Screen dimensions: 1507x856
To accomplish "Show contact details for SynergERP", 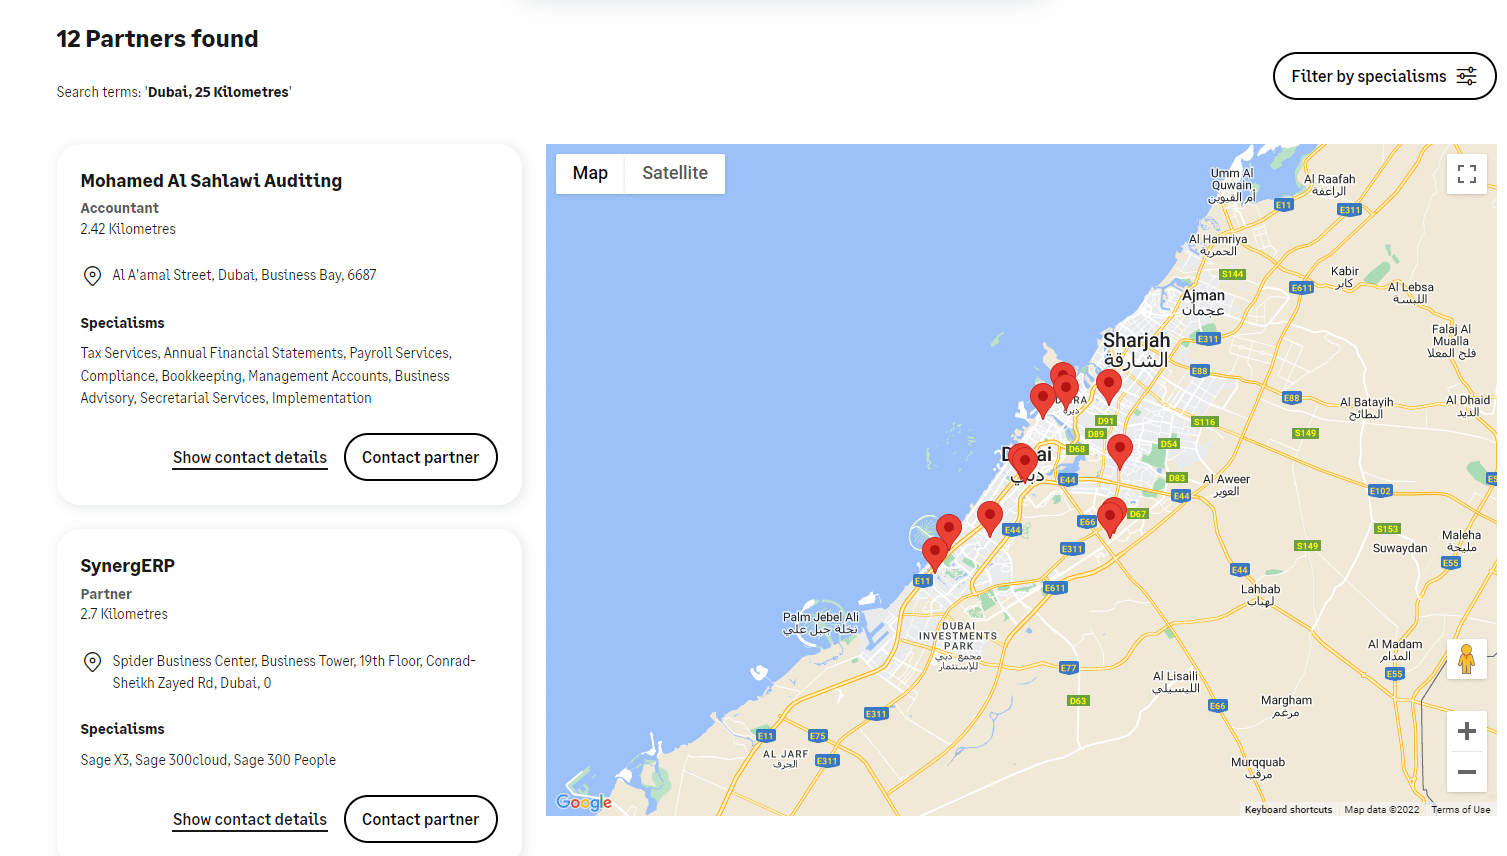I will coord(249,819).
